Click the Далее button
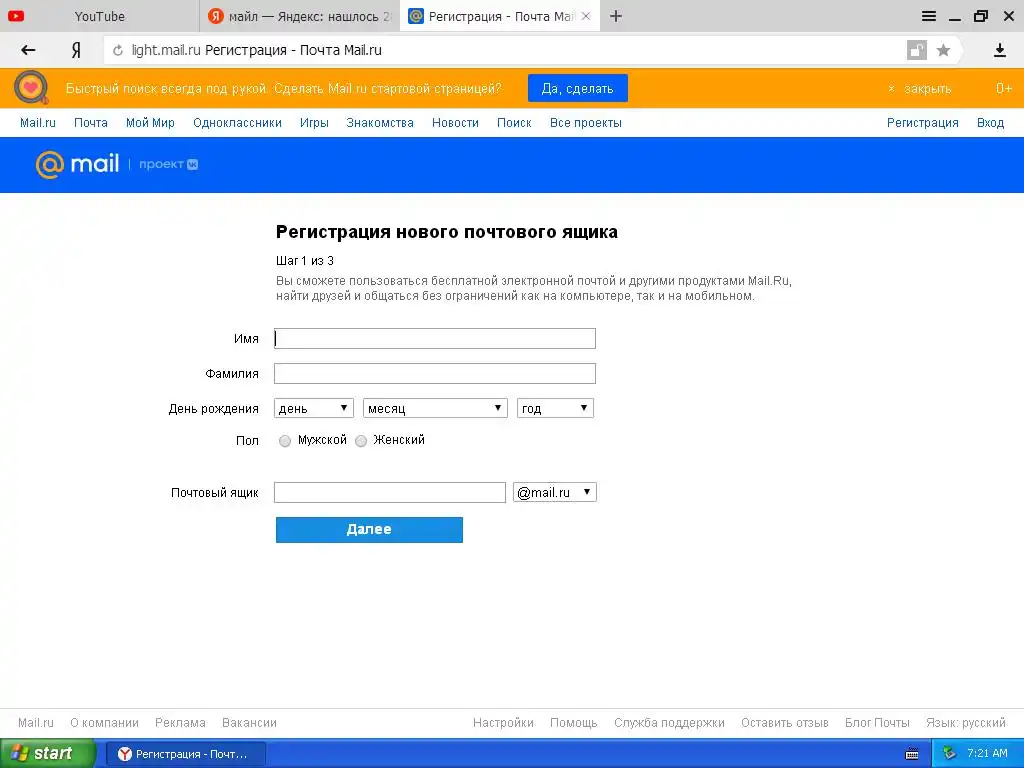 coord(369,530)
